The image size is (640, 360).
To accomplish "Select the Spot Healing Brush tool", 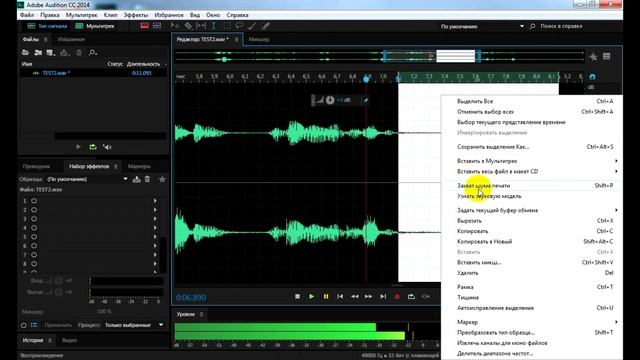I will point(266,26).
